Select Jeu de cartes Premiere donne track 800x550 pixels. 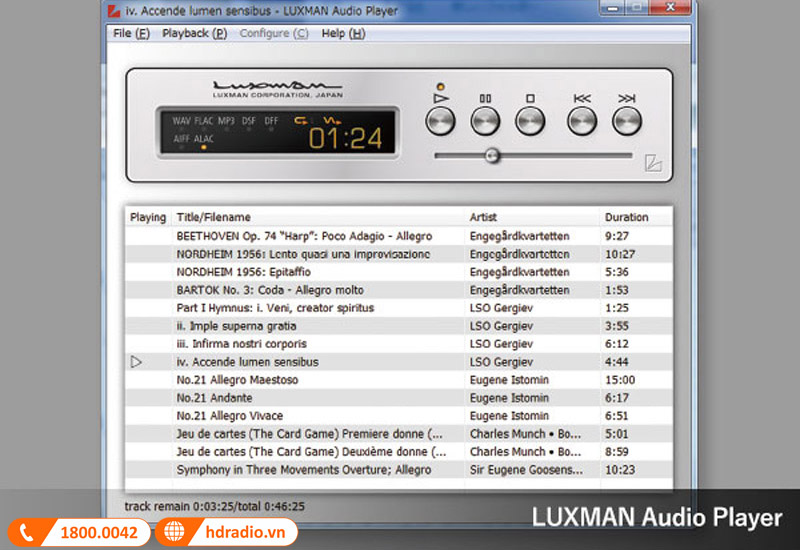click(399, 434)
